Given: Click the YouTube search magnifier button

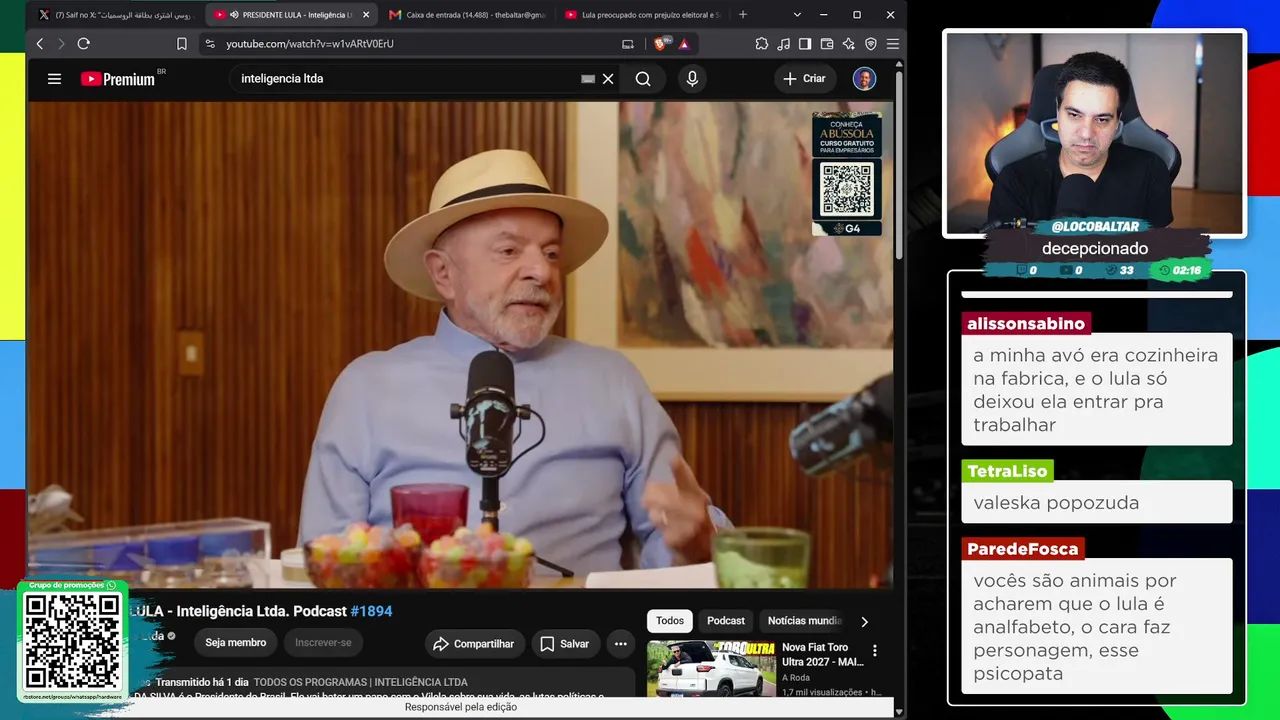Looking at the screenshot, I should point(643,79).
